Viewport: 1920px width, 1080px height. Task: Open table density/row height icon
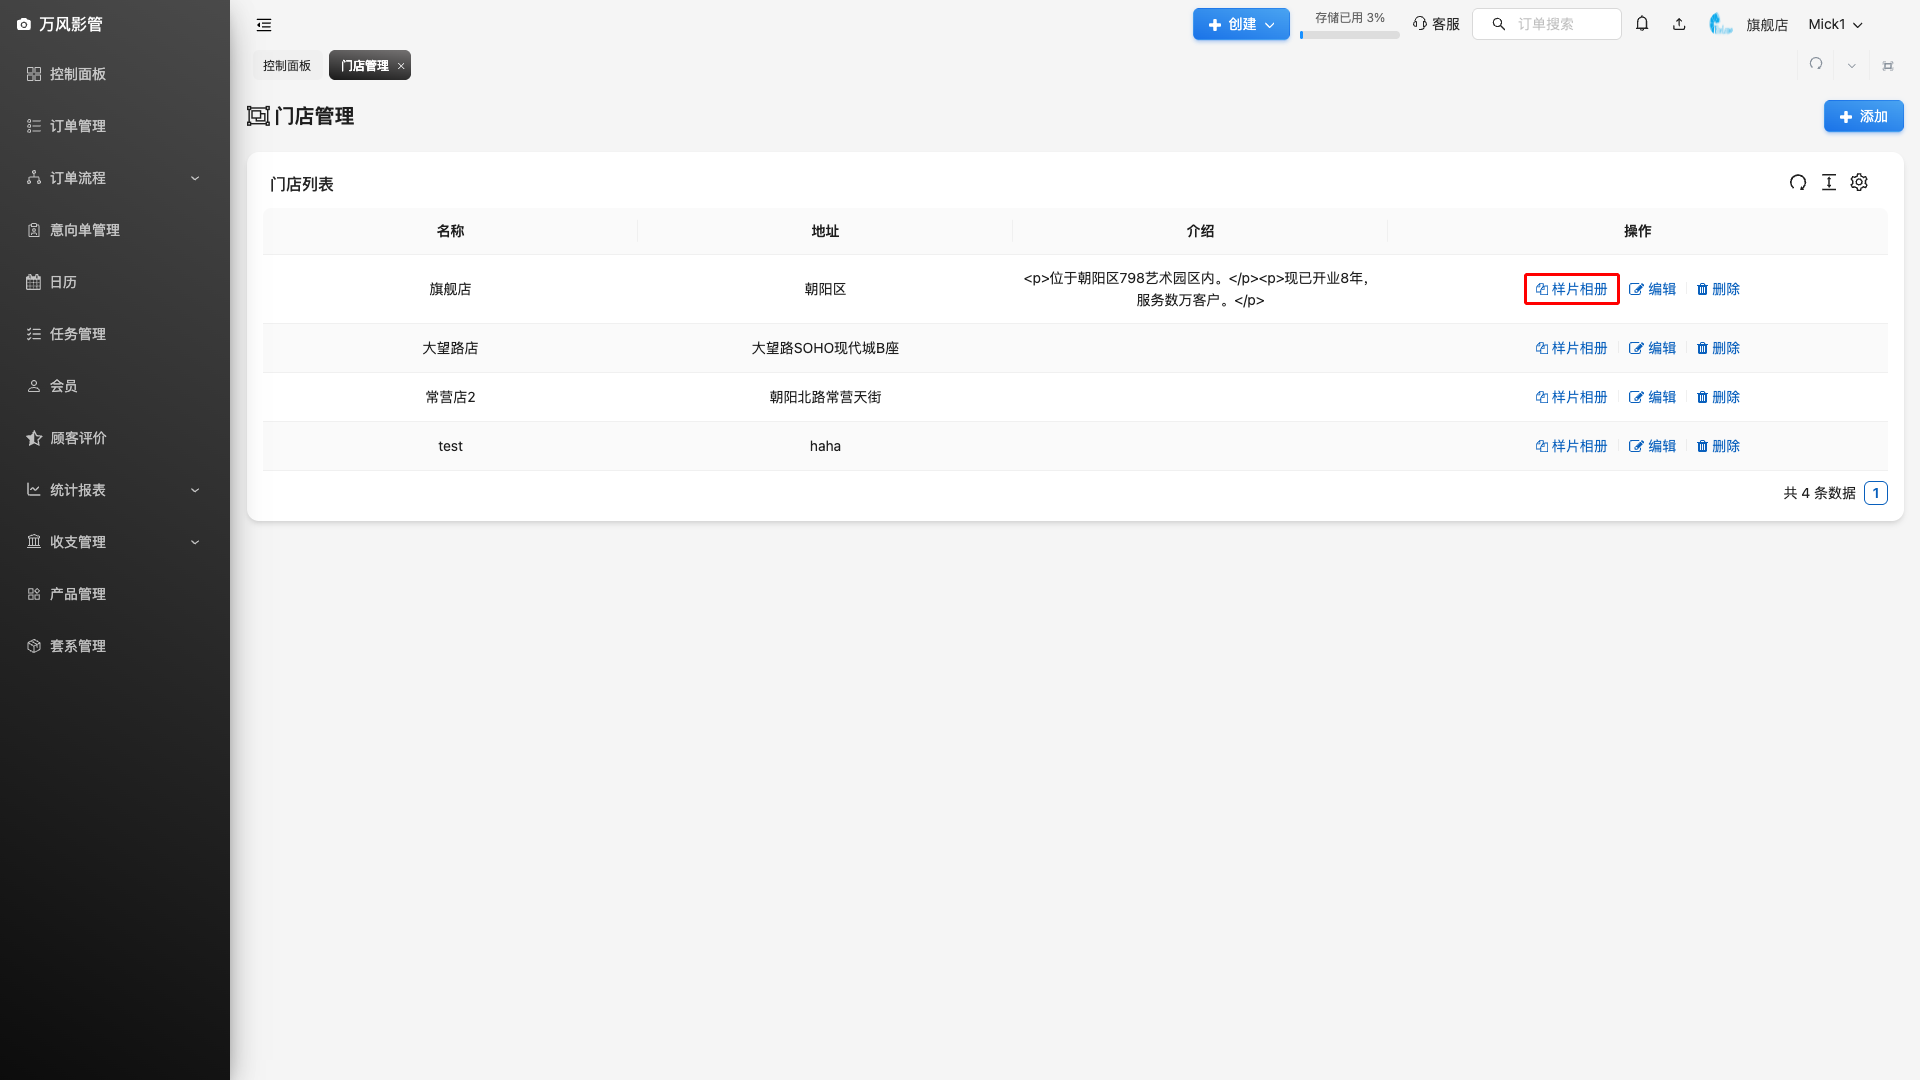pos(1829,182)
